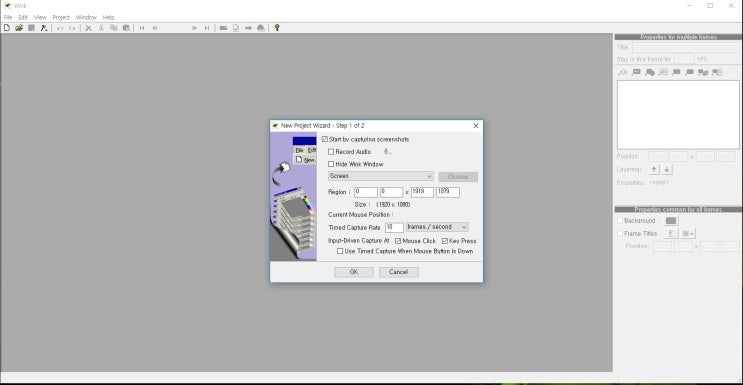The height and width of the screenshot is (385, 743).
Task: Click the Render arrow toolbar icon
Action: click(x=248, y=28)
